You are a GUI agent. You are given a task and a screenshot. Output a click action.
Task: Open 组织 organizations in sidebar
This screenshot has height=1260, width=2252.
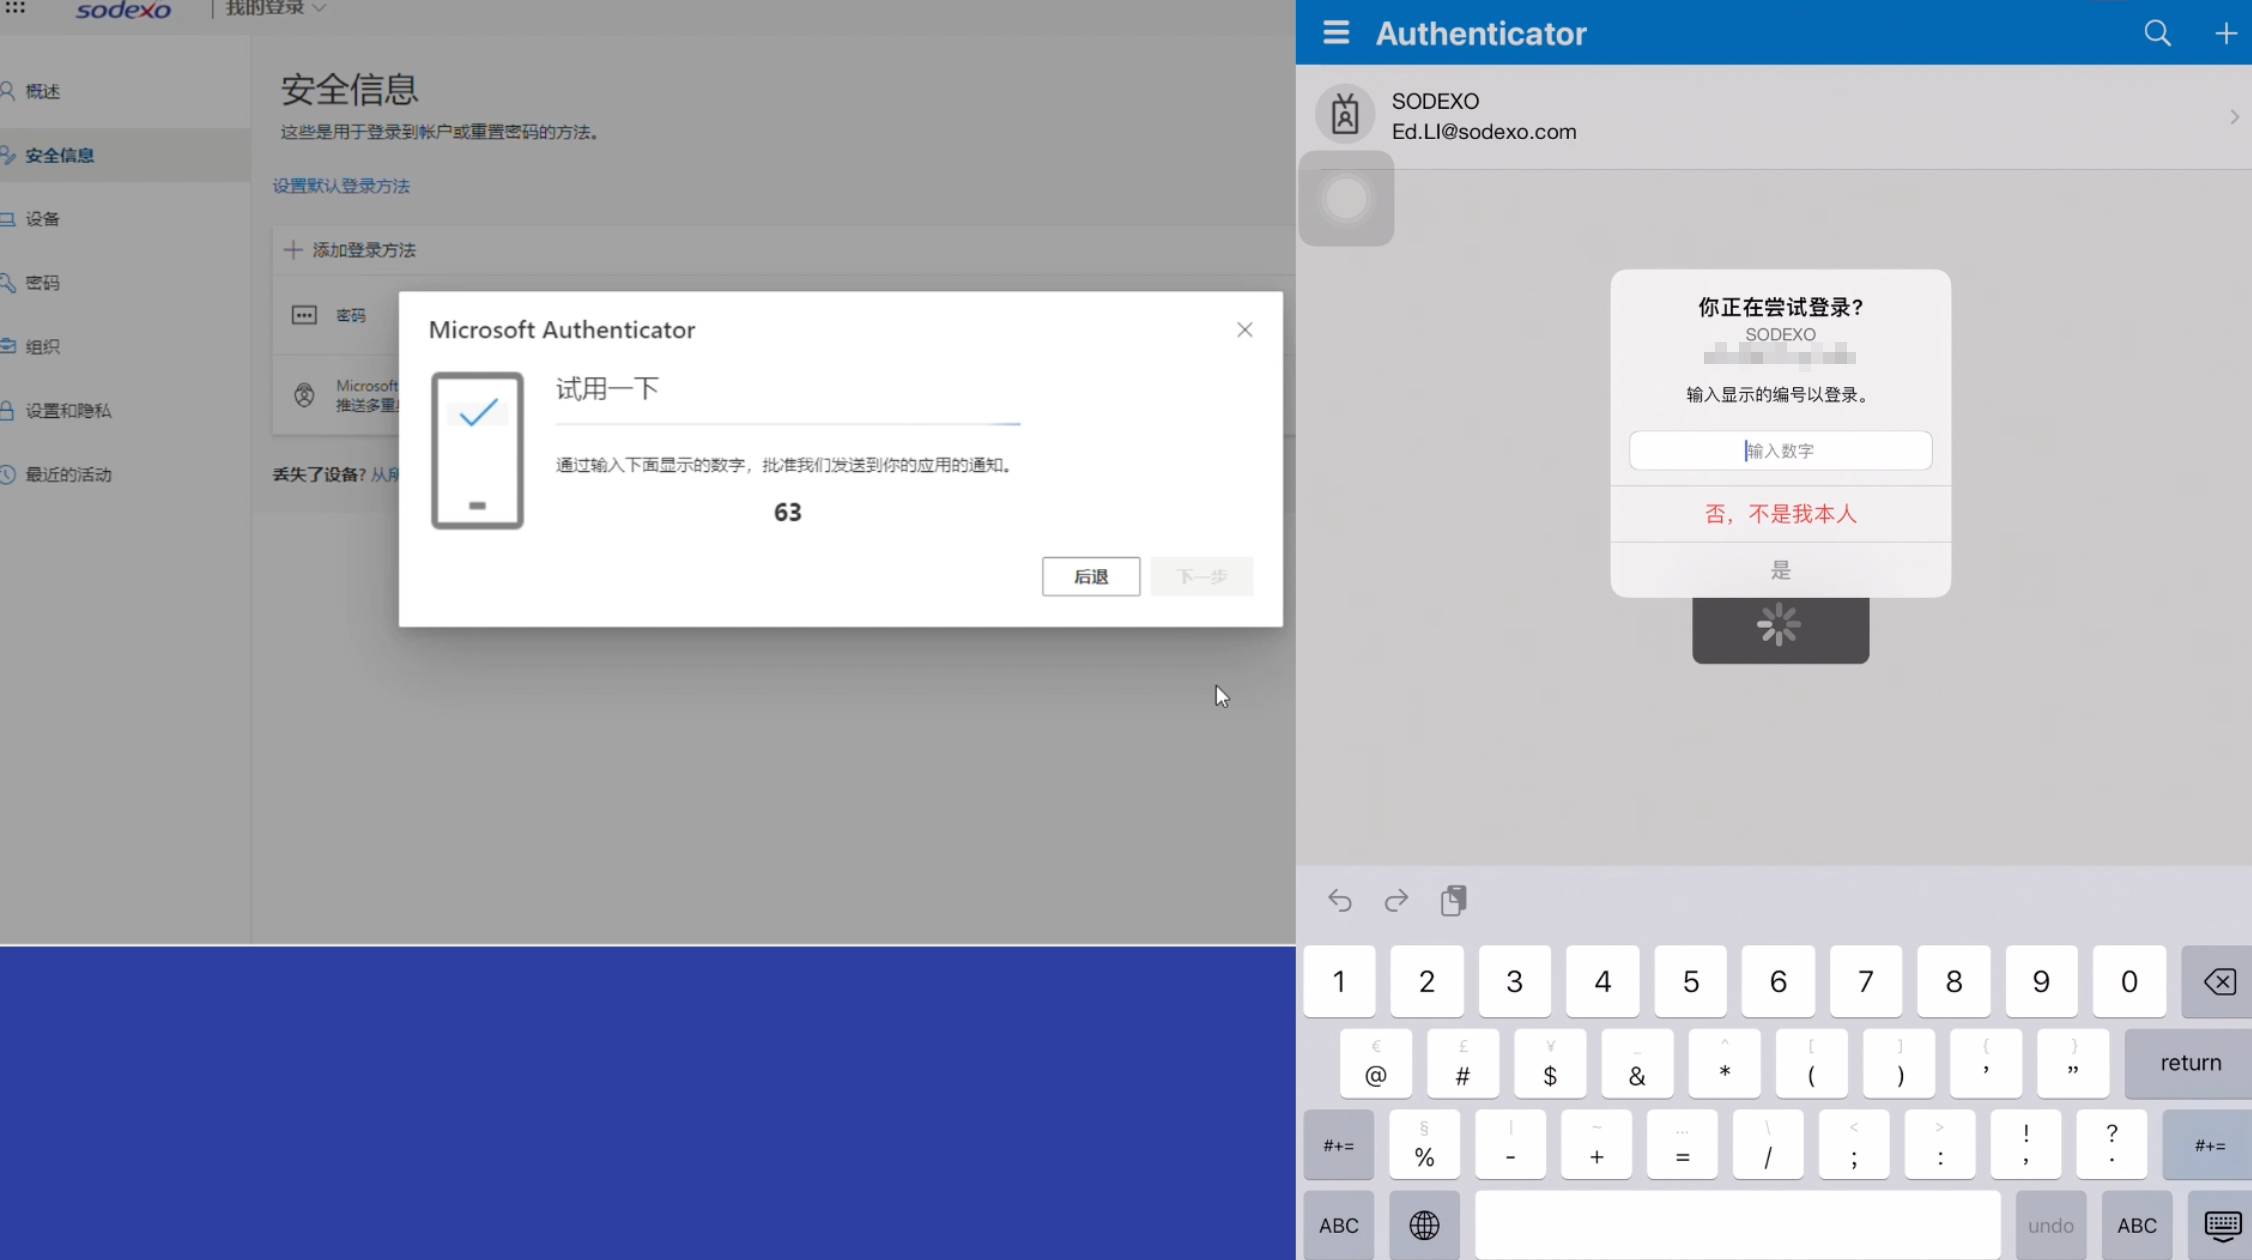coord(42,347)
